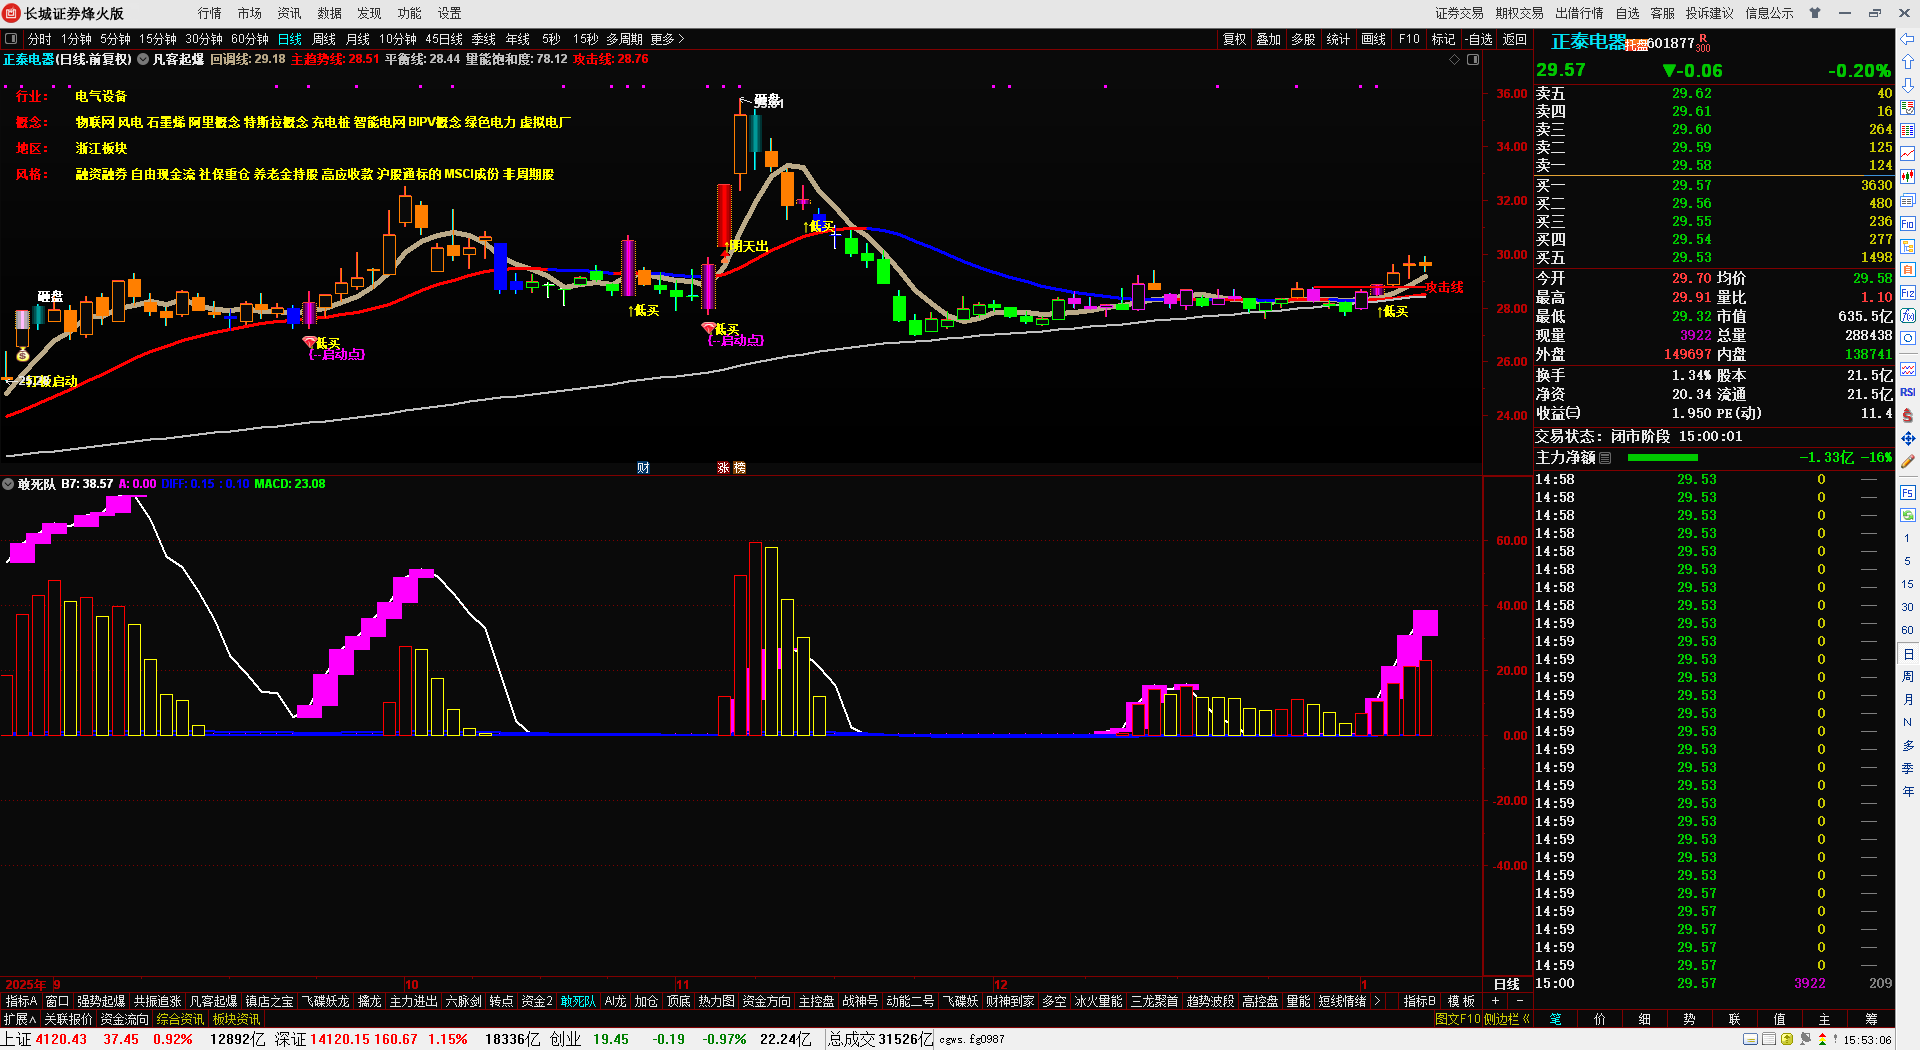This screenshot has height=1050, width=1920.
Task: Select the pencil drawing tool icon
Action: click(1907, 461)
